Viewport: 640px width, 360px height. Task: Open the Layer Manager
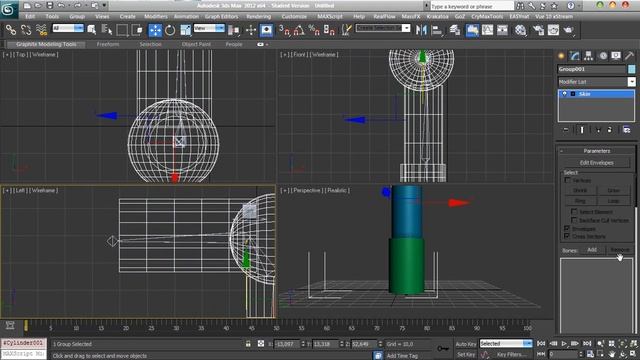click(x=455, y=30)
